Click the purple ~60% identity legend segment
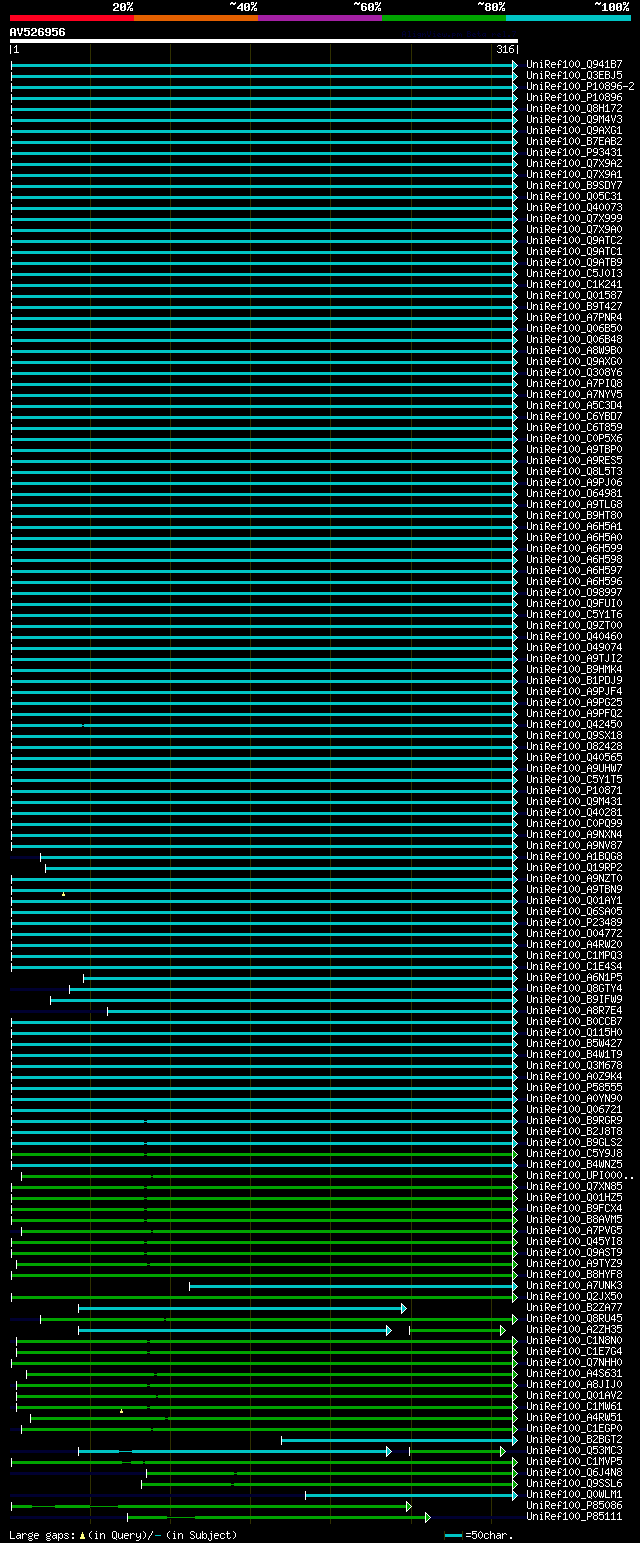The height and width of the screenshot is (1543, 640). tap(319, 18)
